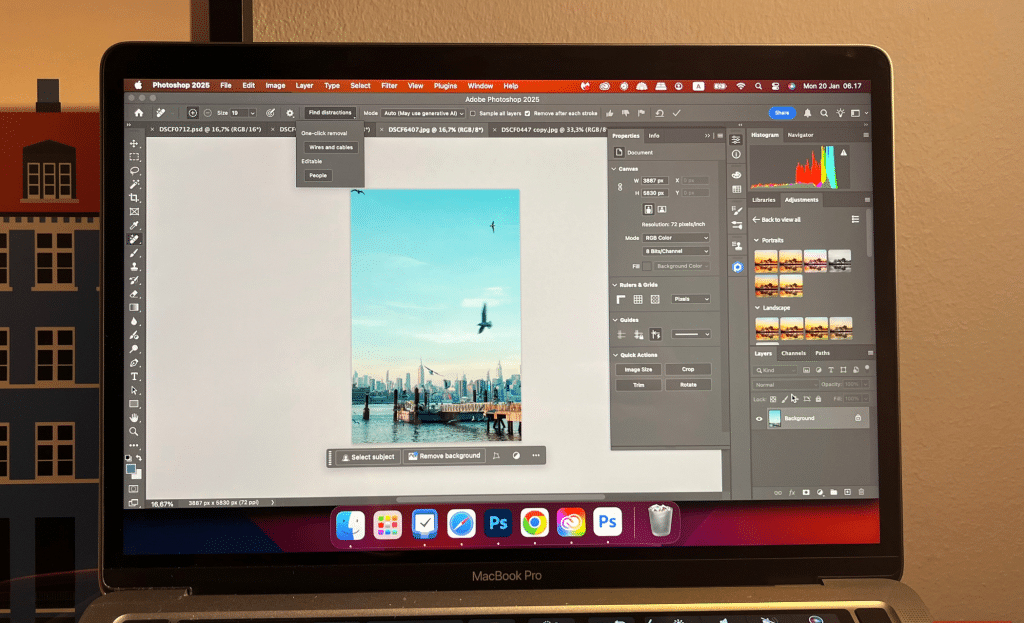Click the foreground color swatch
The image size is (1024, 623).
coord(131,468)
